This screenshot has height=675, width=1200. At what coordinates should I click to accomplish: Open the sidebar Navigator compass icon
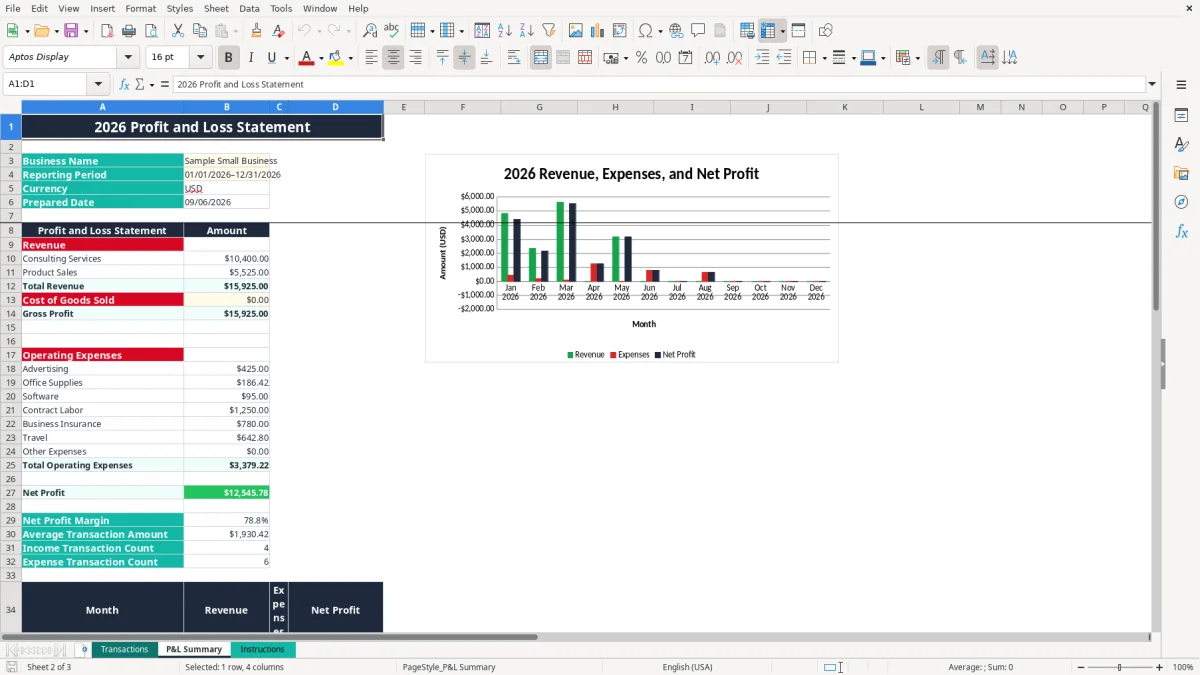coord(1181,202)
